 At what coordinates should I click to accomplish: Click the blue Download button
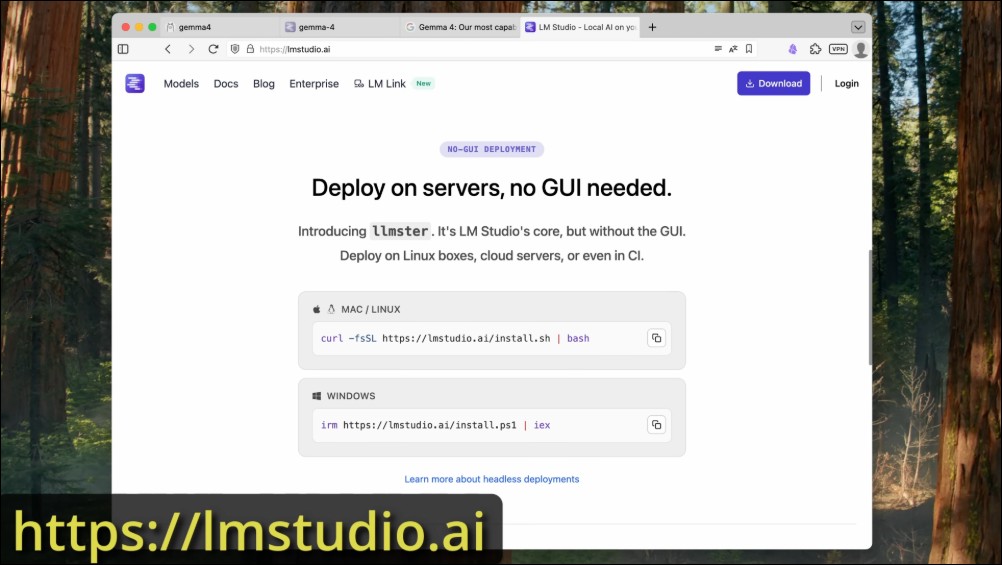(773, 83)
